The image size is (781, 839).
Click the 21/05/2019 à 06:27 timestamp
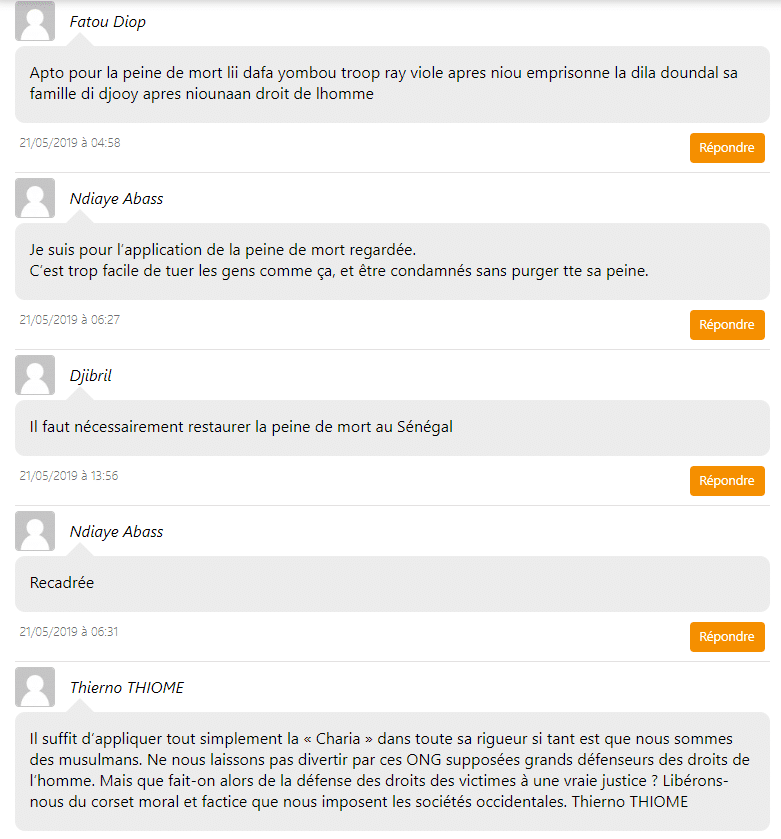(x=69, y=320)
